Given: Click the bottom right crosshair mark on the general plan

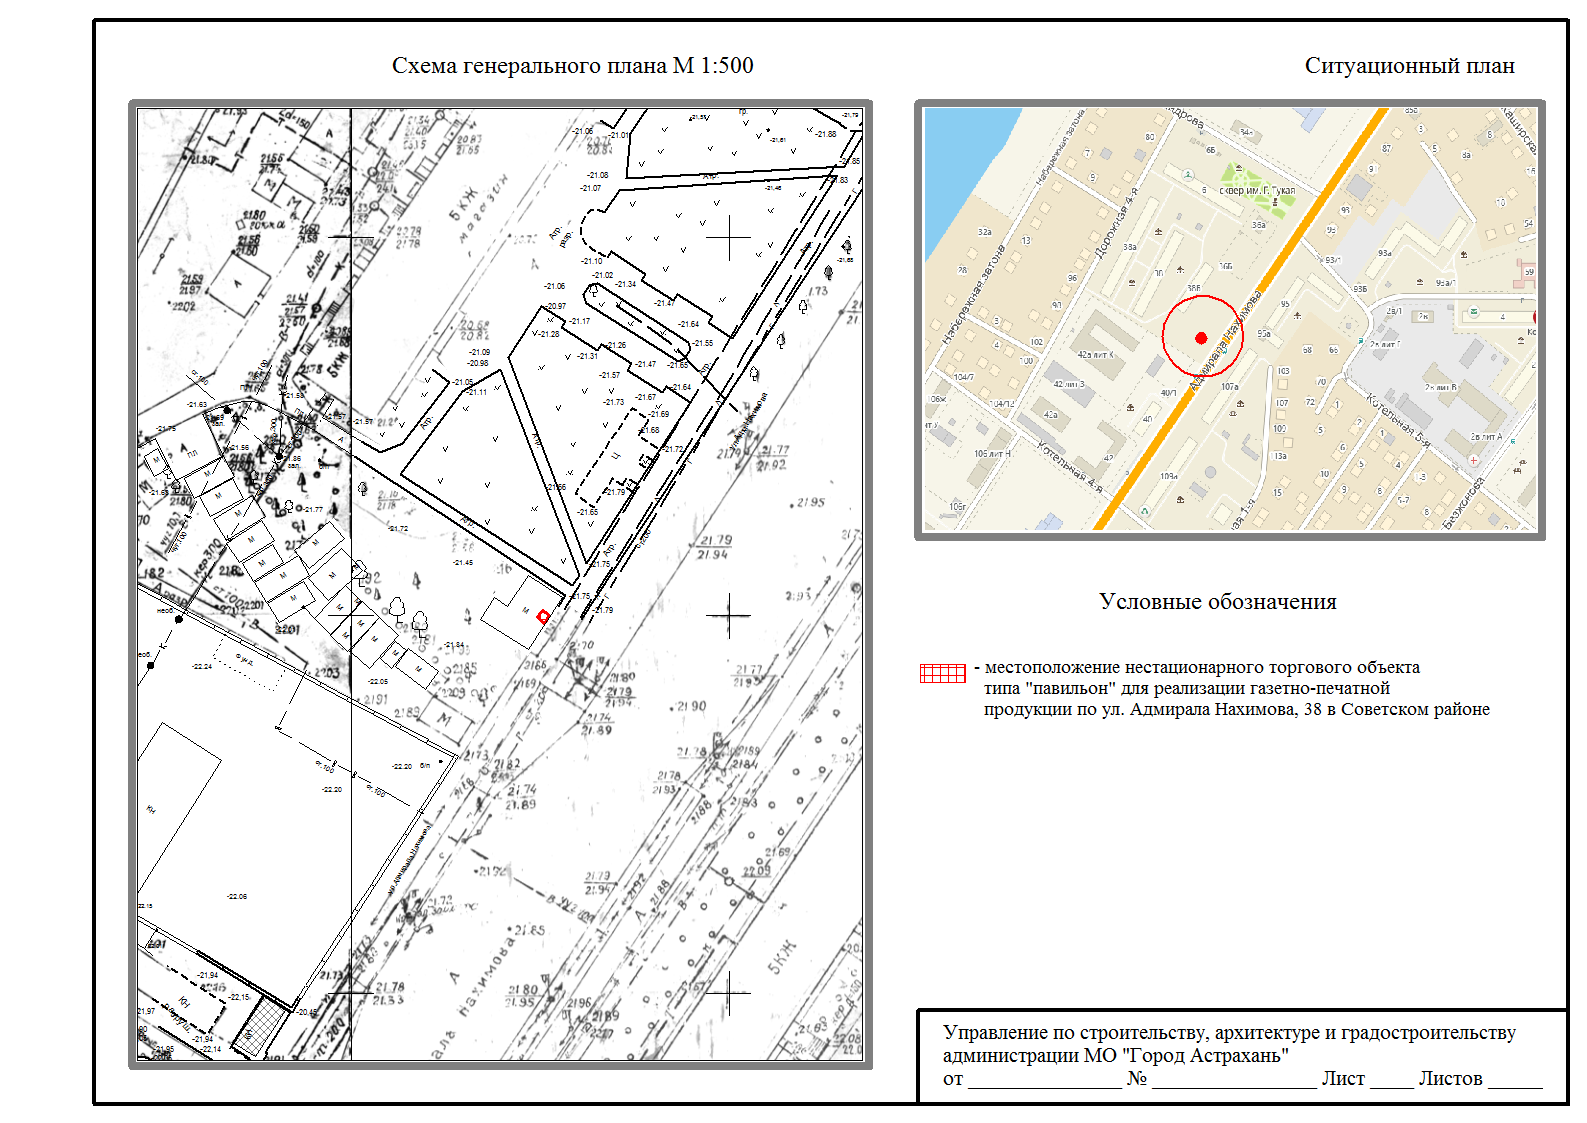Looking at the screenshot, I should click(729, 992).
